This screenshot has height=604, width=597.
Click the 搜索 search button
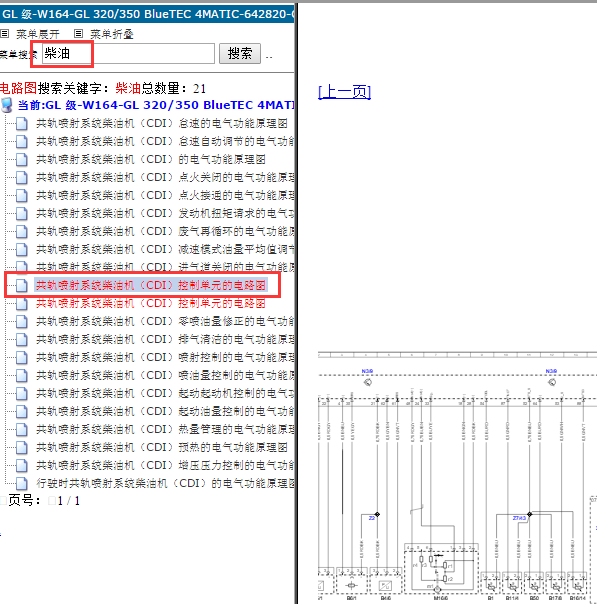pos(240,54)
